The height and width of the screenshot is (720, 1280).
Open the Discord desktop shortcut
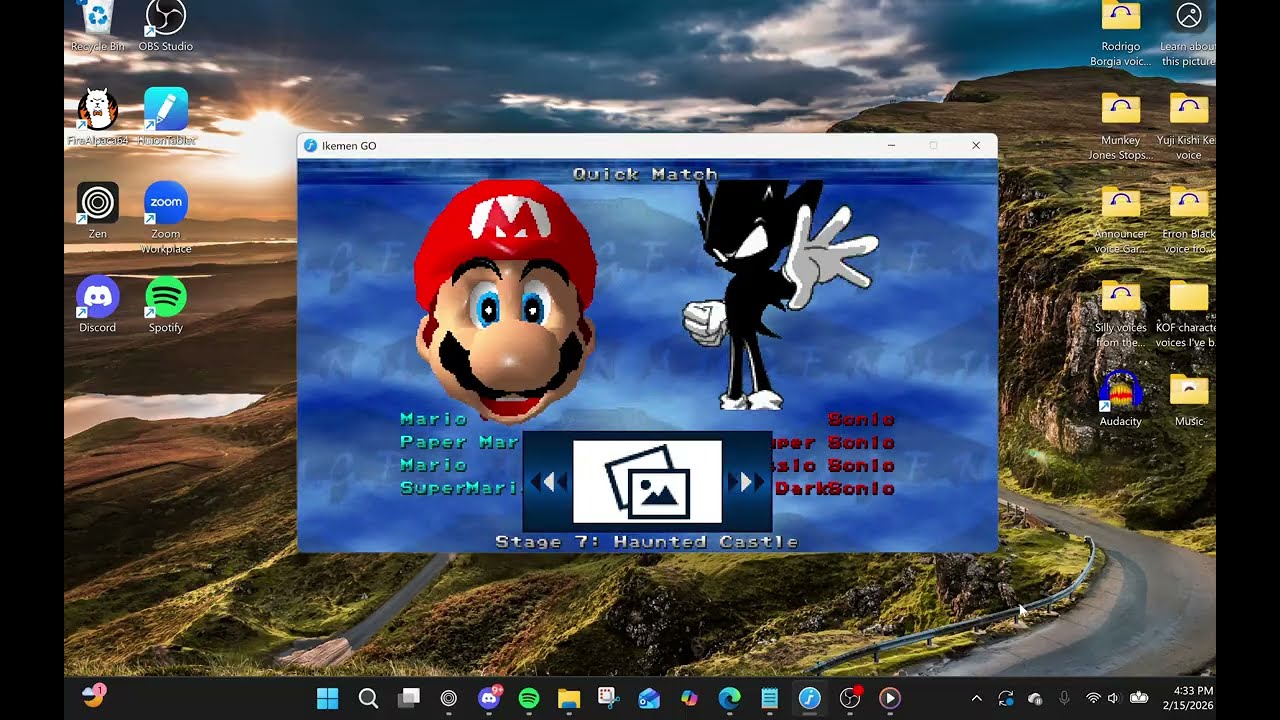[98, 305]
